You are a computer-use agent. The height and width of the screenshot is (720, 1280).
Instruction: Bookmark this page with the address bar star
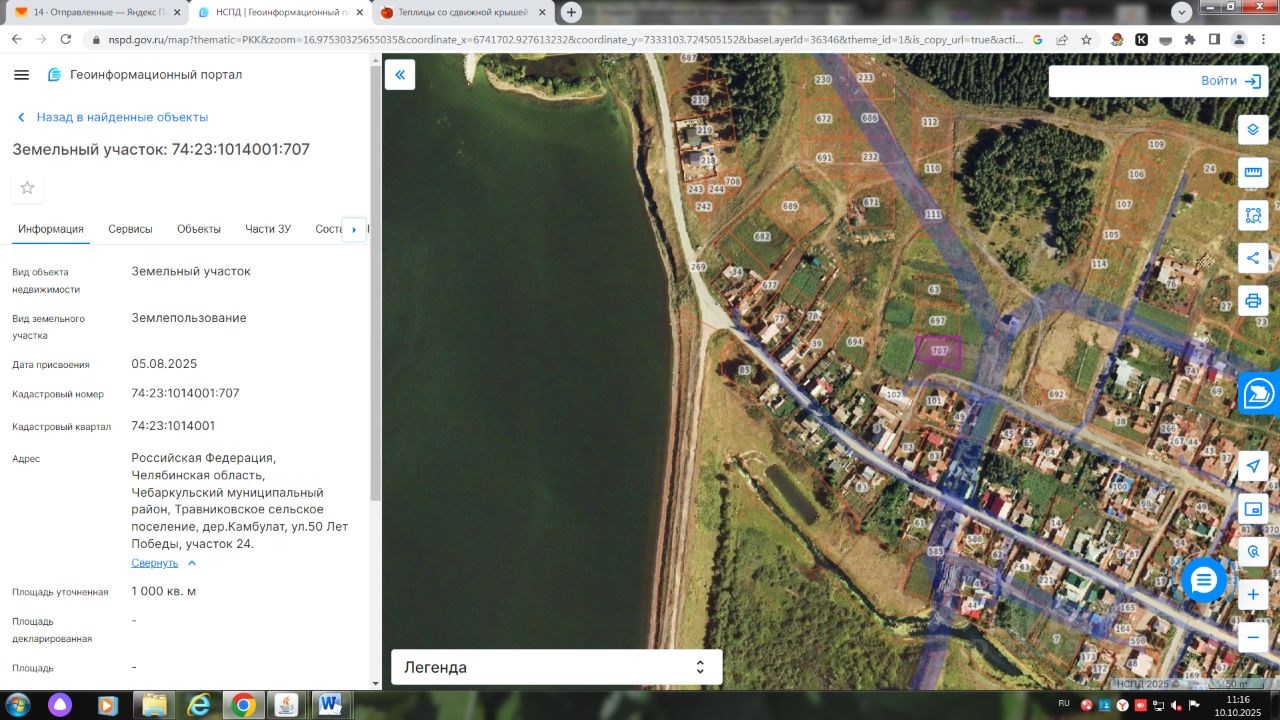(x=1086, y=39)
